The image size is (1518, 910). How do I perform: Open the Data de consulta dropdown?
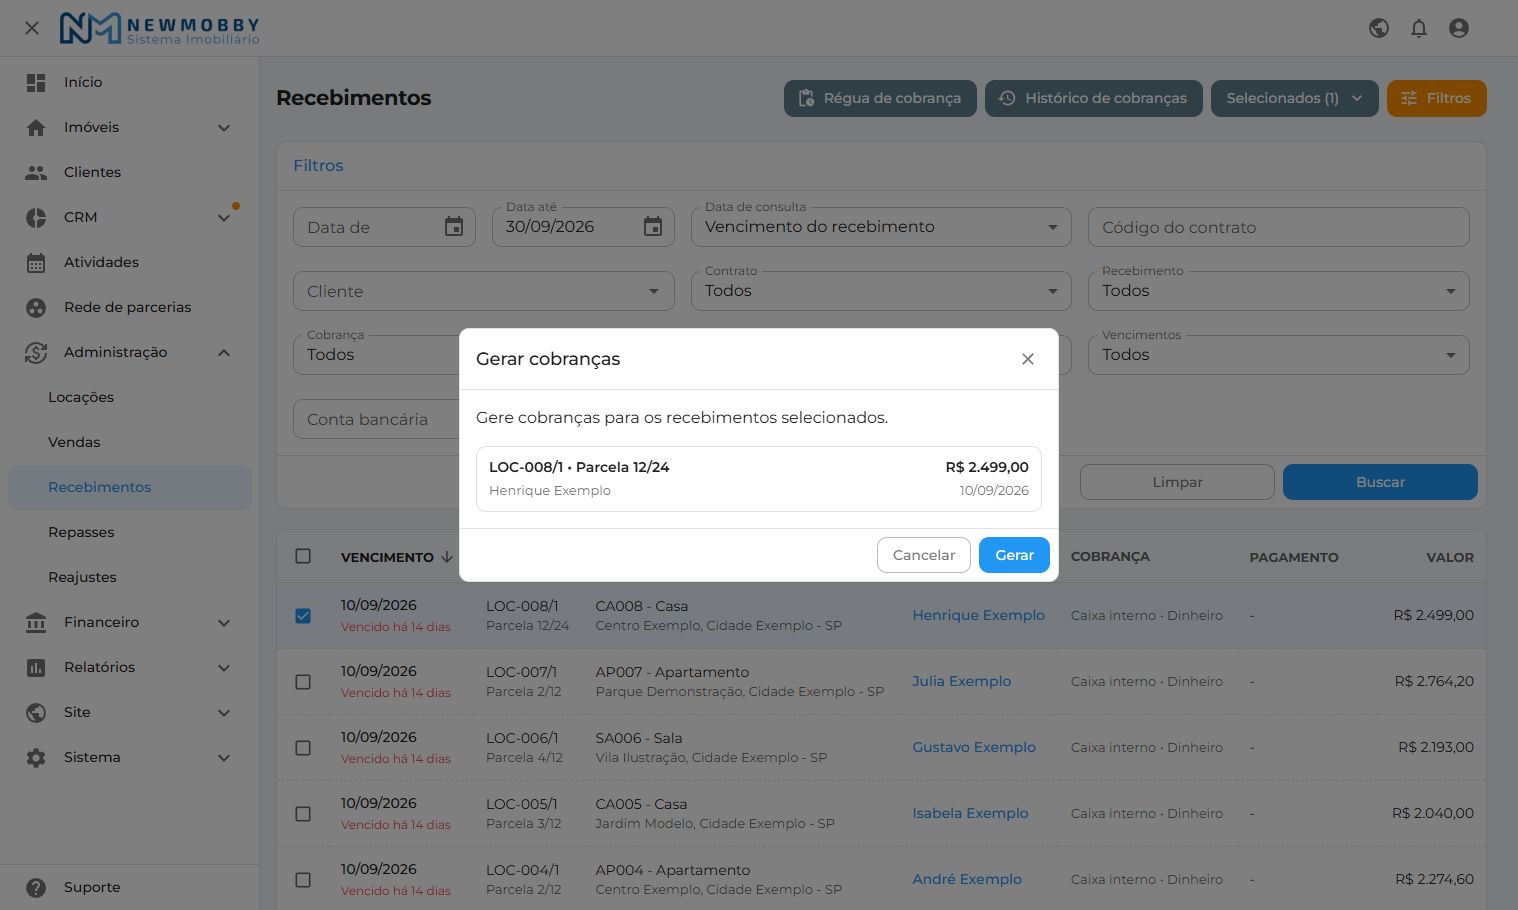coord(881,227)
